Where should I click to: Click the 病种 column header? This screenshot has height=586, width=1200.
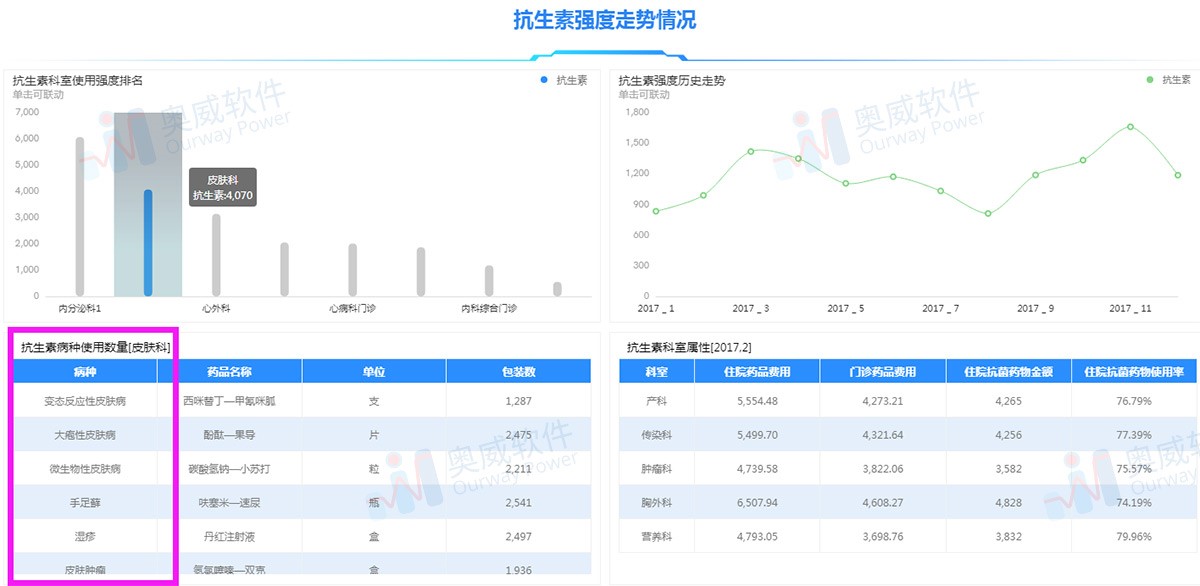87,372
